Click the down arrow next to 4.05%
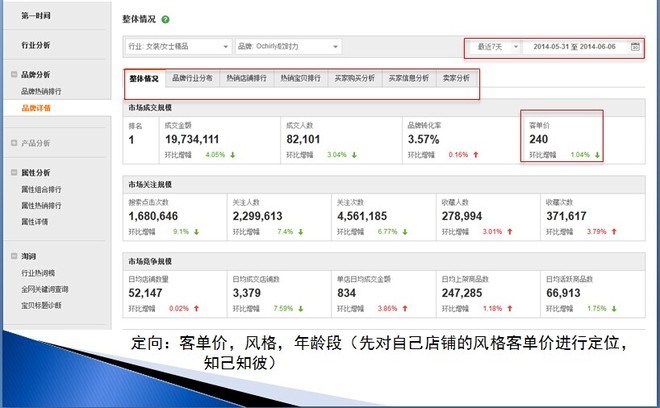 233,155
